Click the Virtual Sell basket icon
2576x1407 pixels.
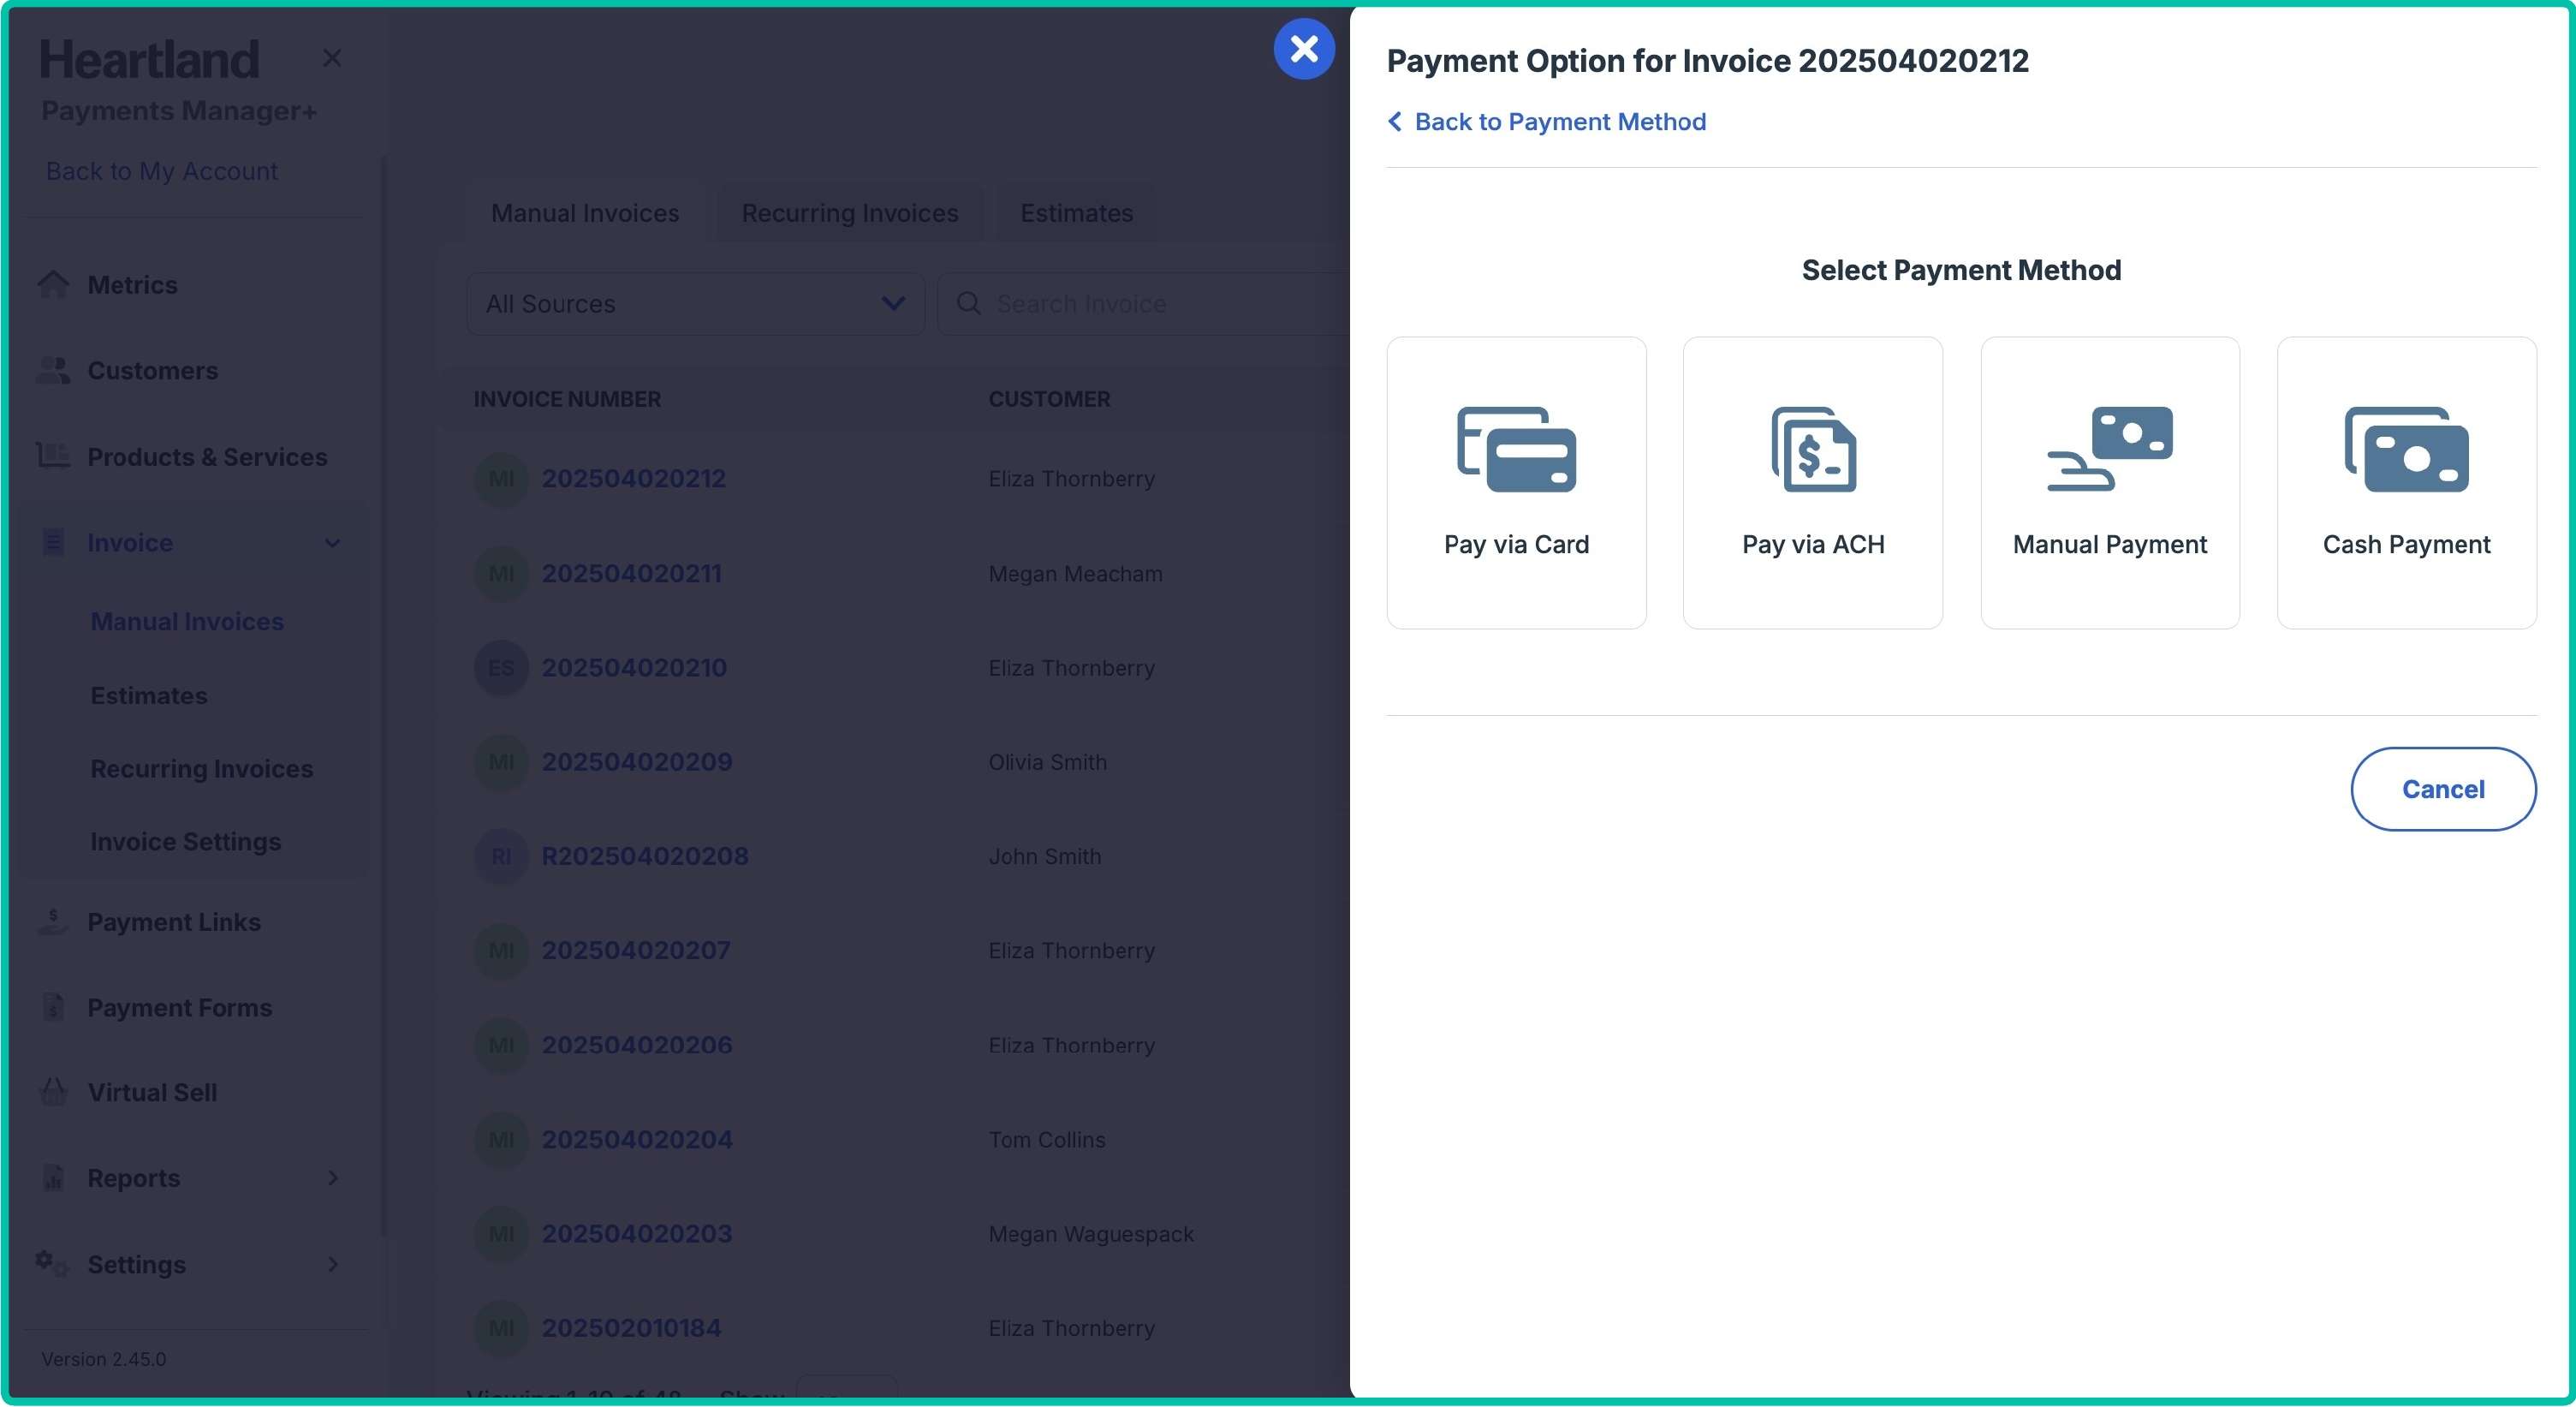tap(53, 1093)
